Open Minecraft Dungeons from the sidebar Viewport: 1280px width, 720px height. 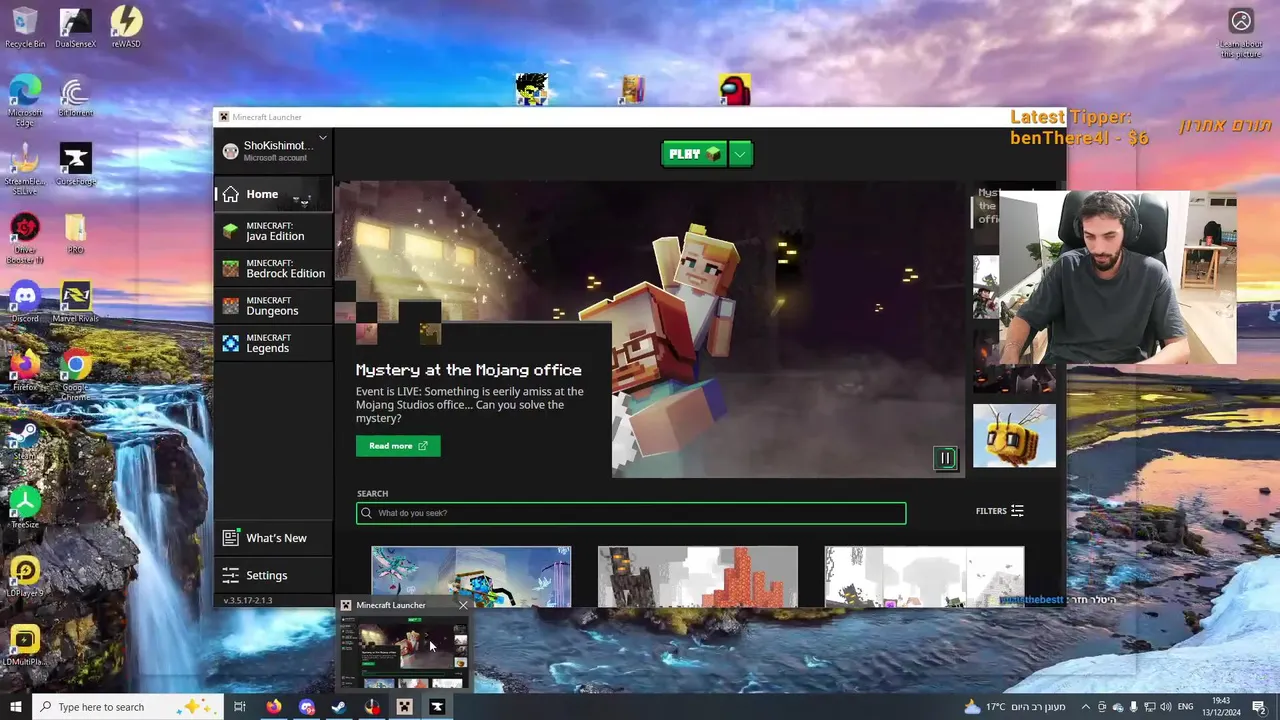273,306
